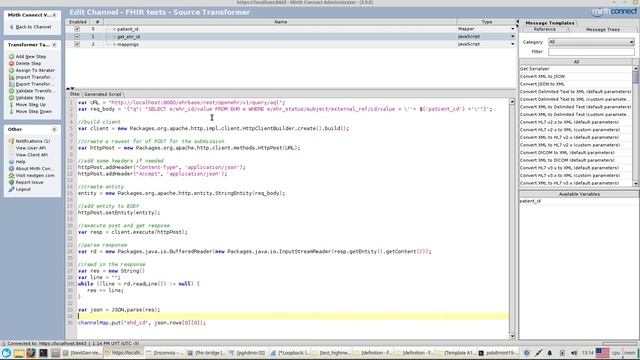Image resolution: width=640 pixels, height=360 pixels.
Task: Switch to the Generated Script tab
Action: pyautogui.click(x=102, y=94)
